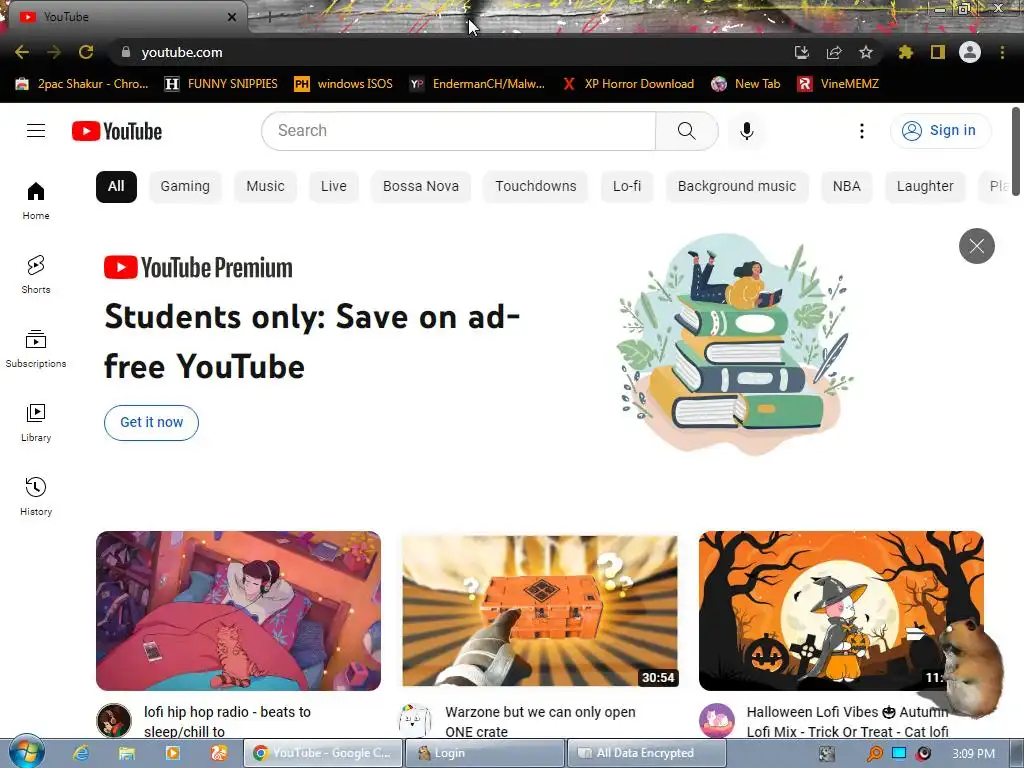
Task: Open Halloween Lofi Vibes thumbnail
Action: 841,611
